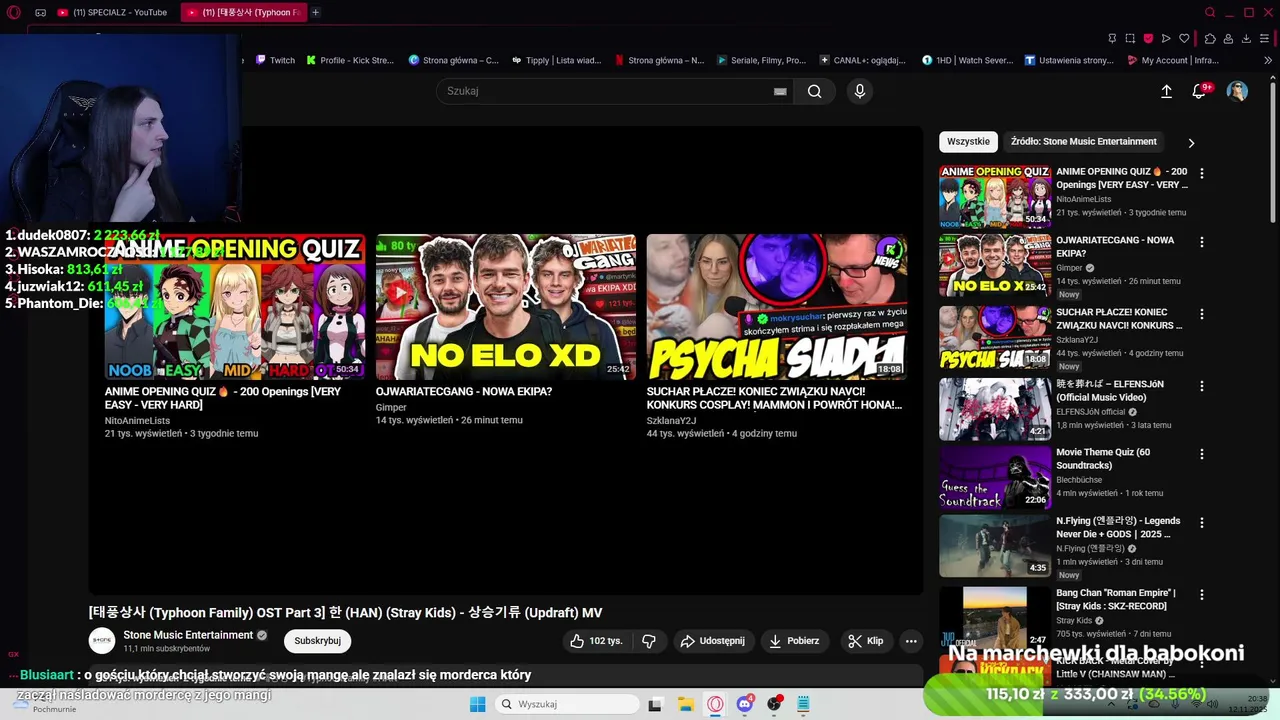This screenshot has width=1280, height=720.
Task: Start voice search with microphone icon
Action: [x=859, y=91]
